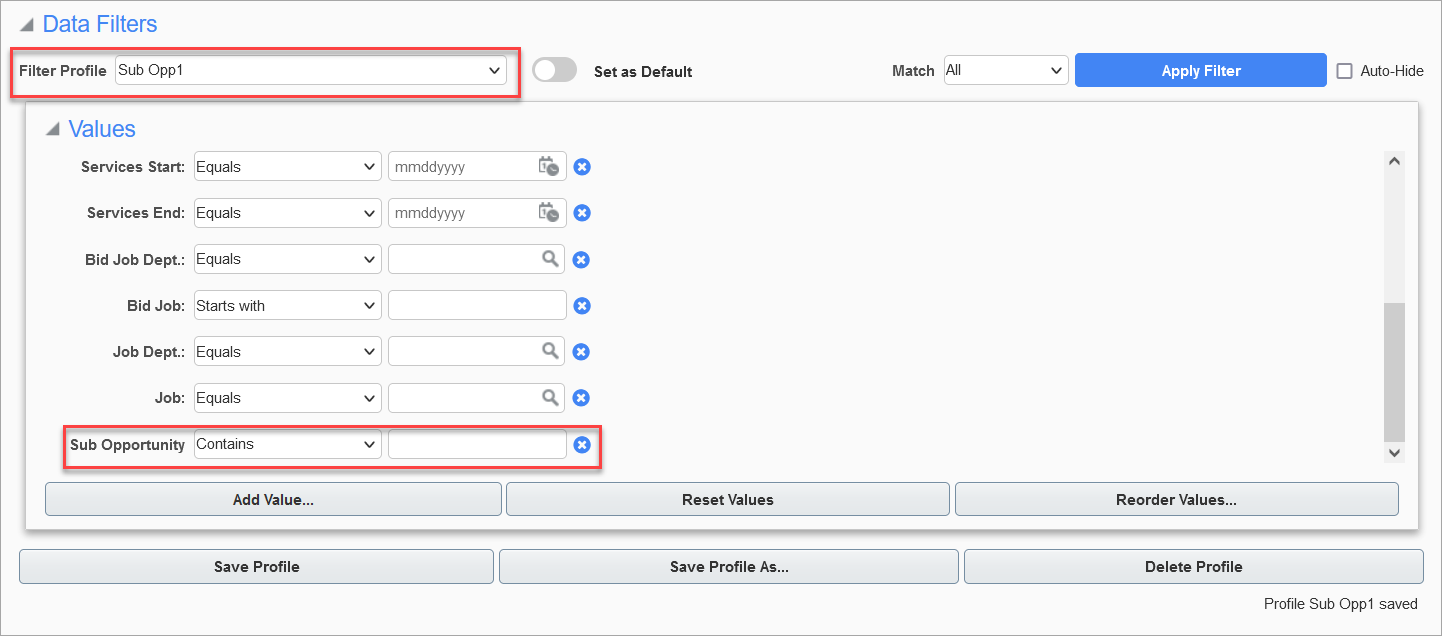
Task: Click the Values list scroll up arrow
Action: pyautogui.click(x=1395, y=160)
